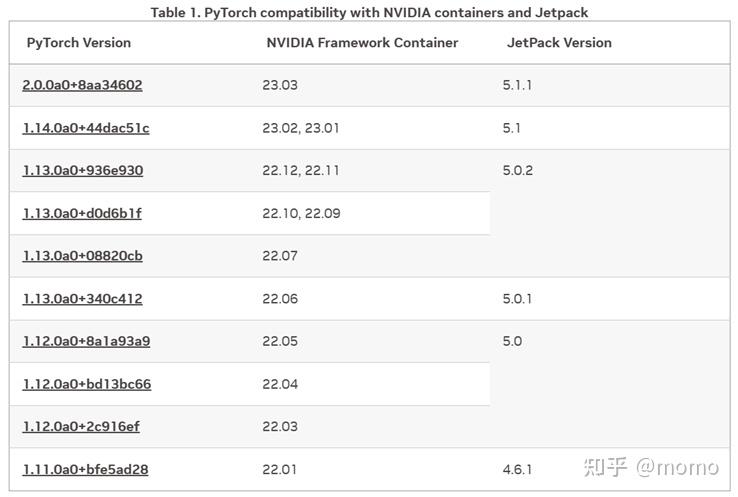Select the JetPack 5.0.2 cell
Viewport: 738px width, 497px height.
click(x=518, y=170)
